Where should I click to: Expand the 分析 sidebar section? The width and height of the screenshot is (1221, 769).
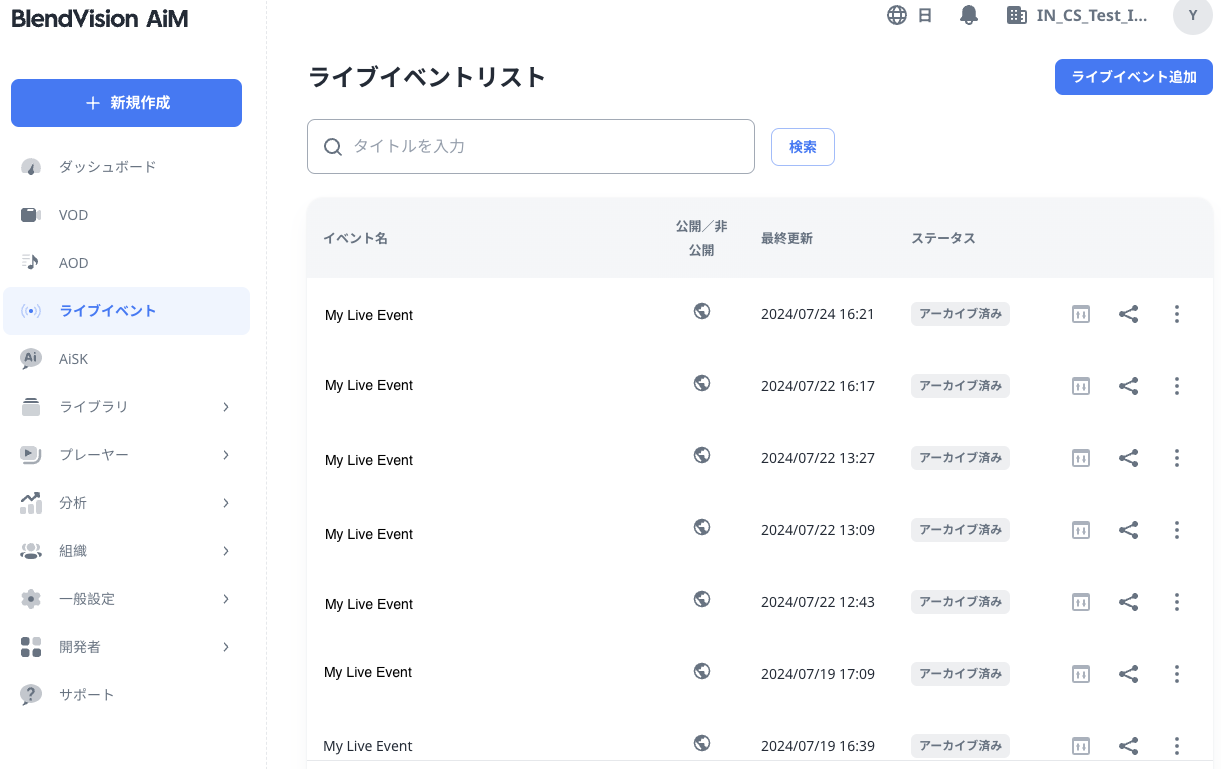coord(127,503)
